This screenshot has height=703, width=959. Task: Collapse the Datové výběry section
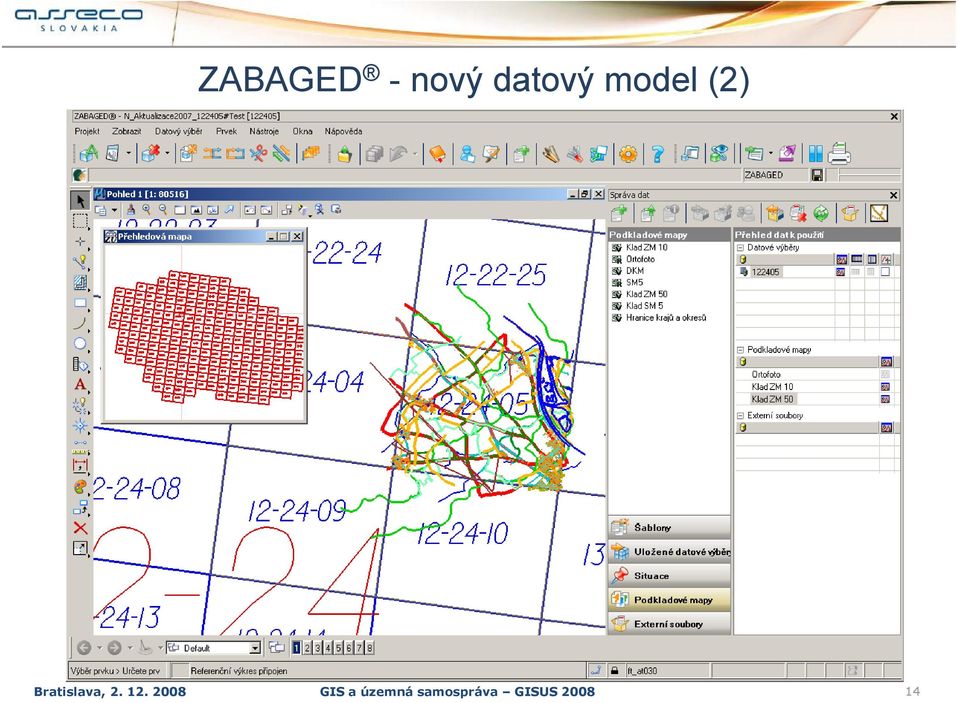740,248
